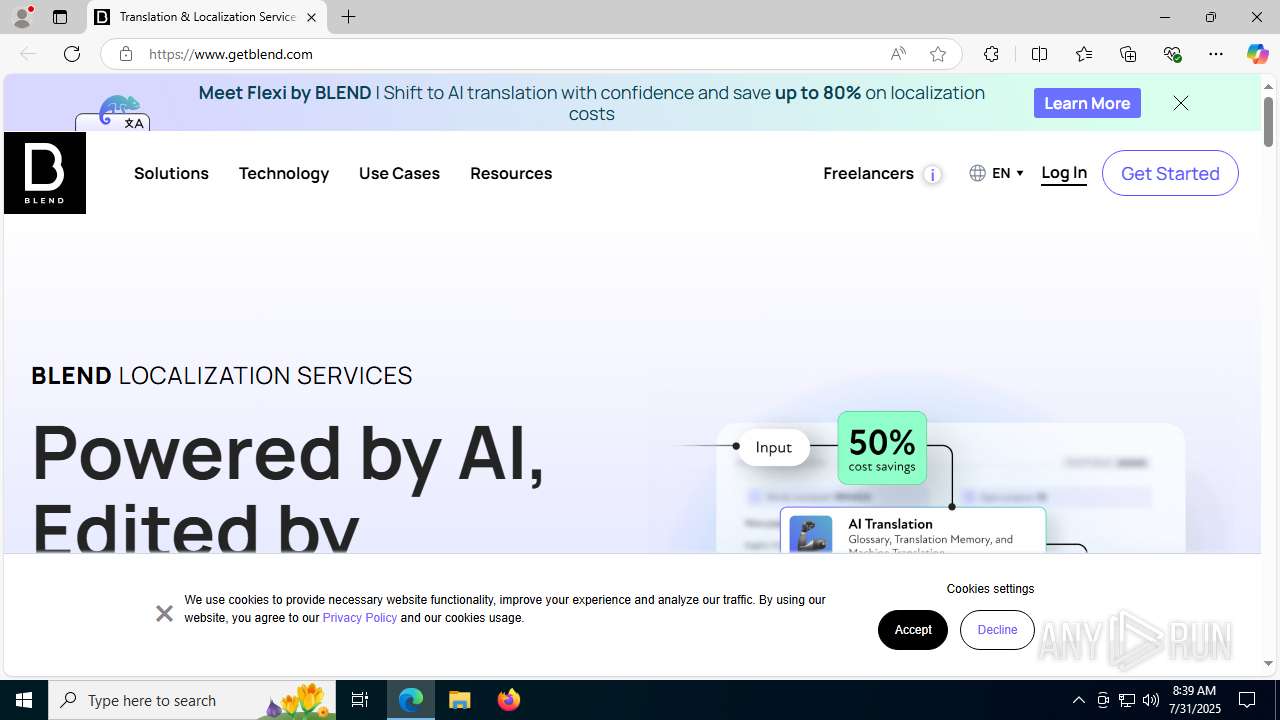Show hidden system tray icons

pyautogui.click(x=1078, y=700)
